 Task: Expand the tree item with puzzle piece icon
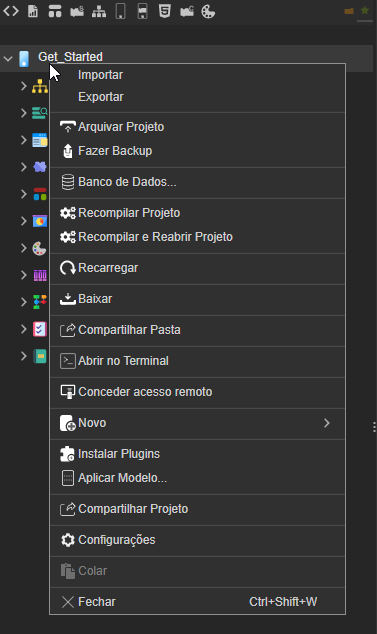tap(24, 167)
